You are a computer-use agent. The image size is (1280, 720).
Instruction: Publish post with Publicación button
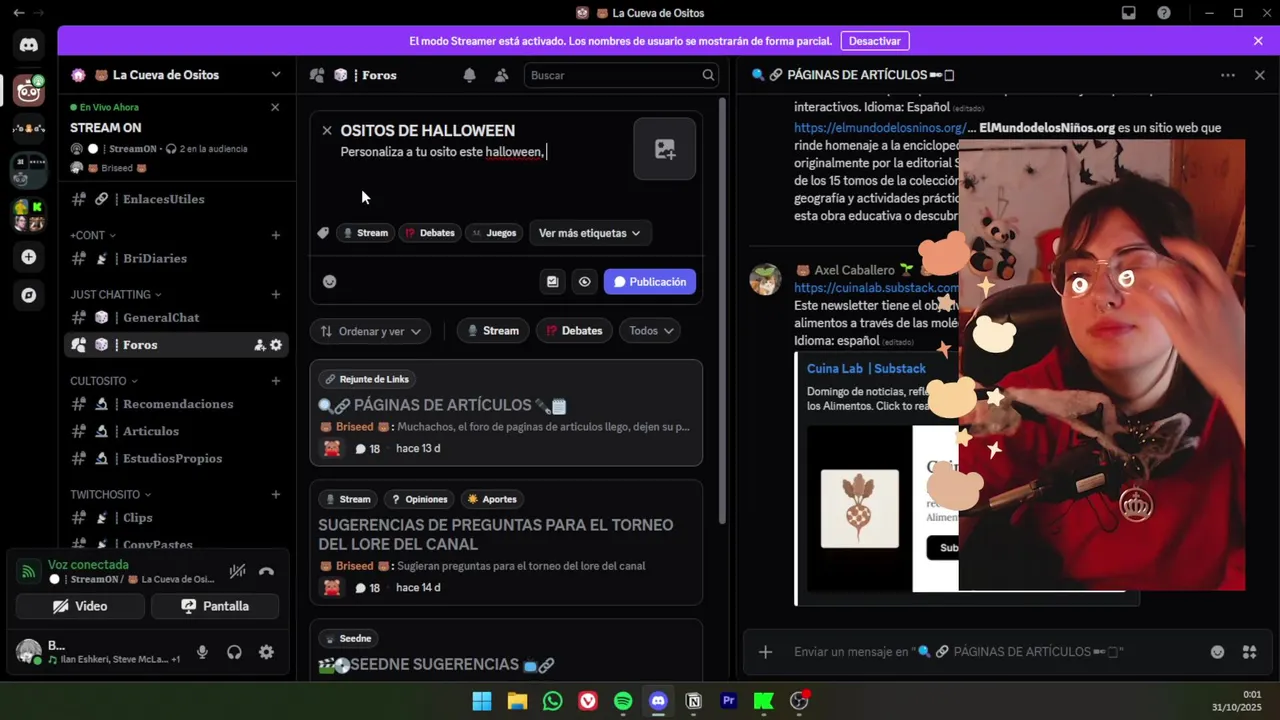(650, 282)
